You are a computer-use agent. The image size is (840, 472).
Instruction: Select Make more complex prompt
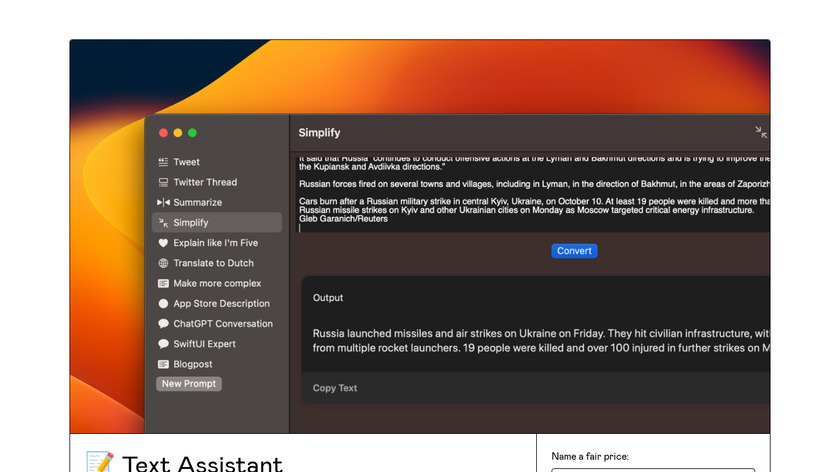(x=217, y=283)
